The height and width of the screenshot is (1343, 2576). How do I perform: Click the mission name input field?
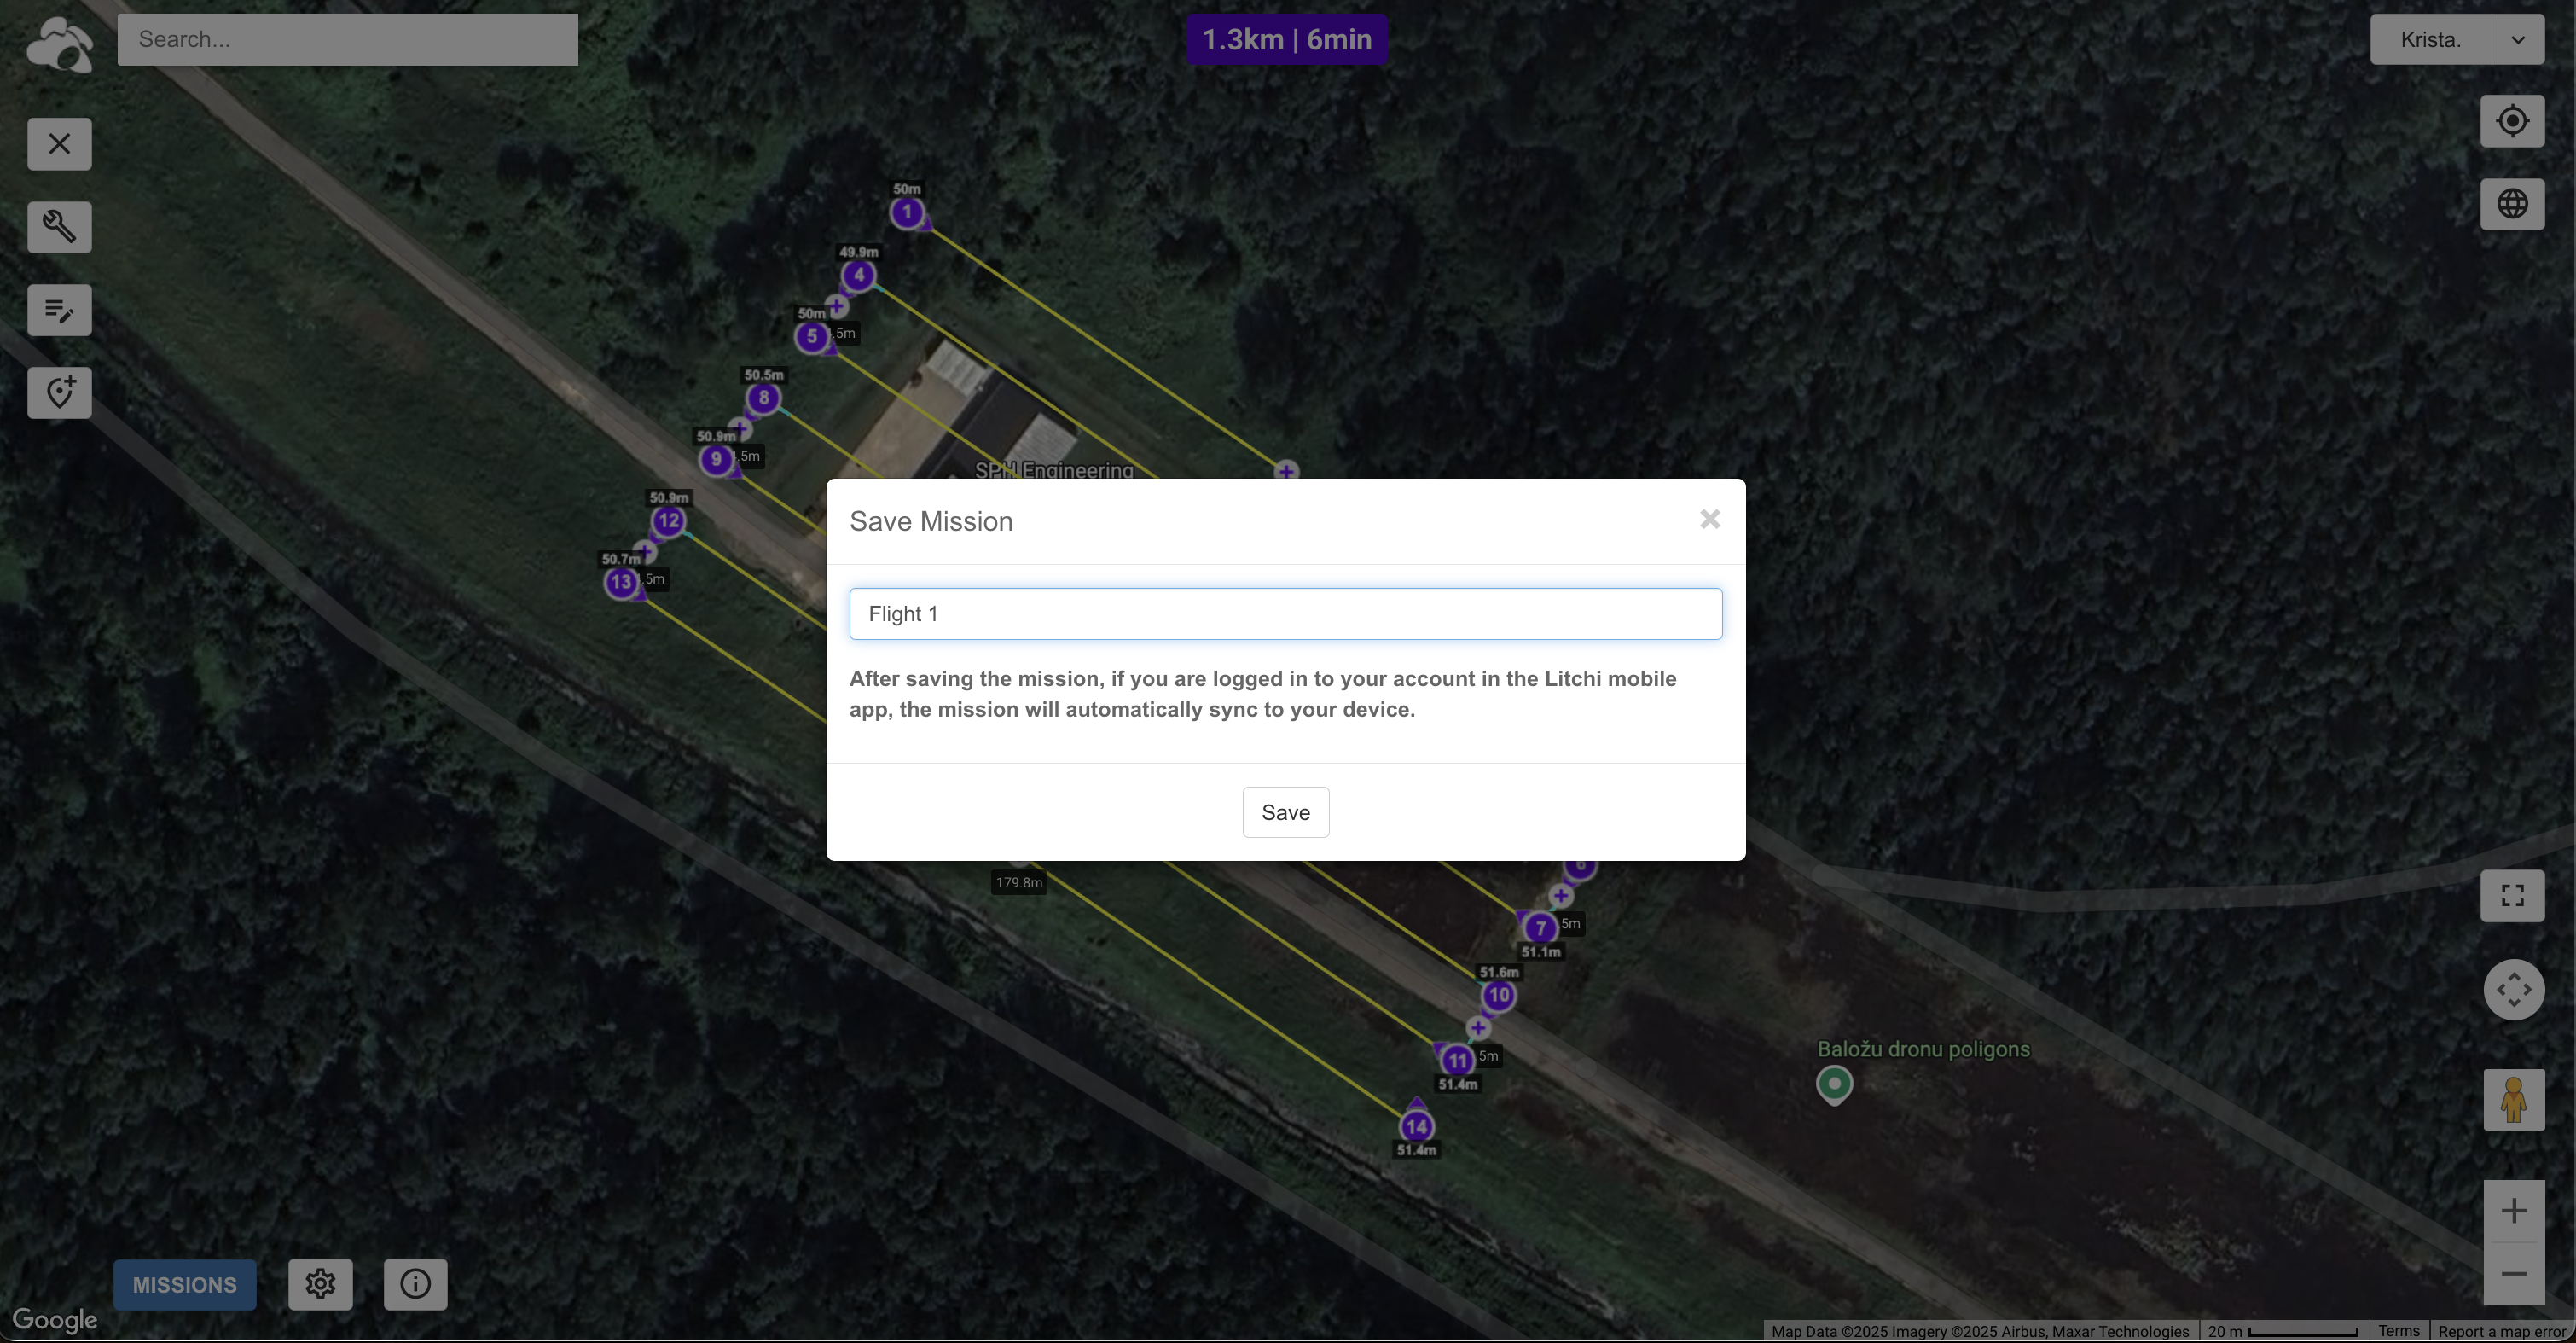[x=1285, y=614]
